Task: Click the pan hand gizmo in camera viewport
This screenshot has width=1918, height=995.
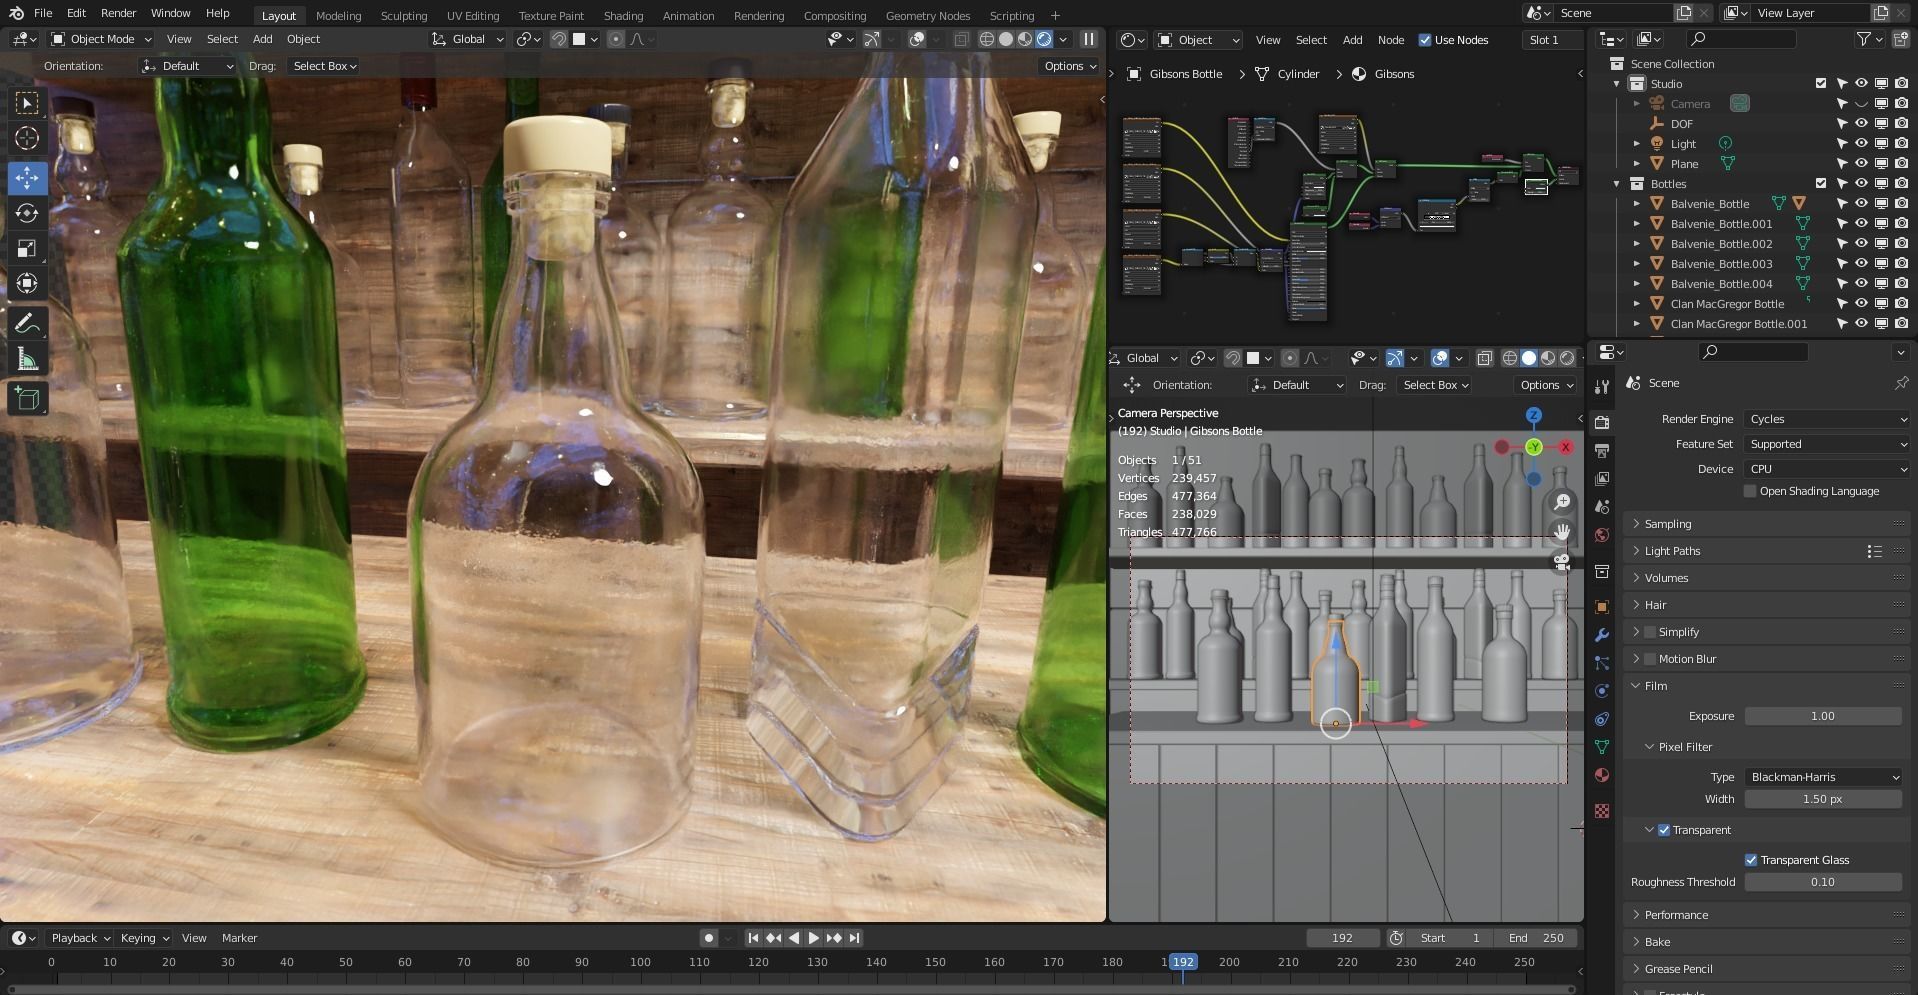Action: 1561,532
